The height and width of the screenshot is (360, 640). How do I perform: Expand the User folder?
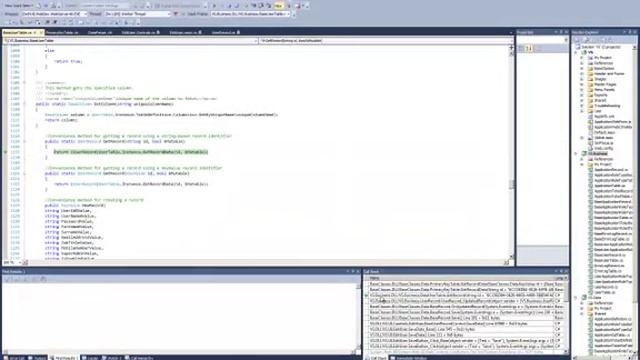coord(582,111)
